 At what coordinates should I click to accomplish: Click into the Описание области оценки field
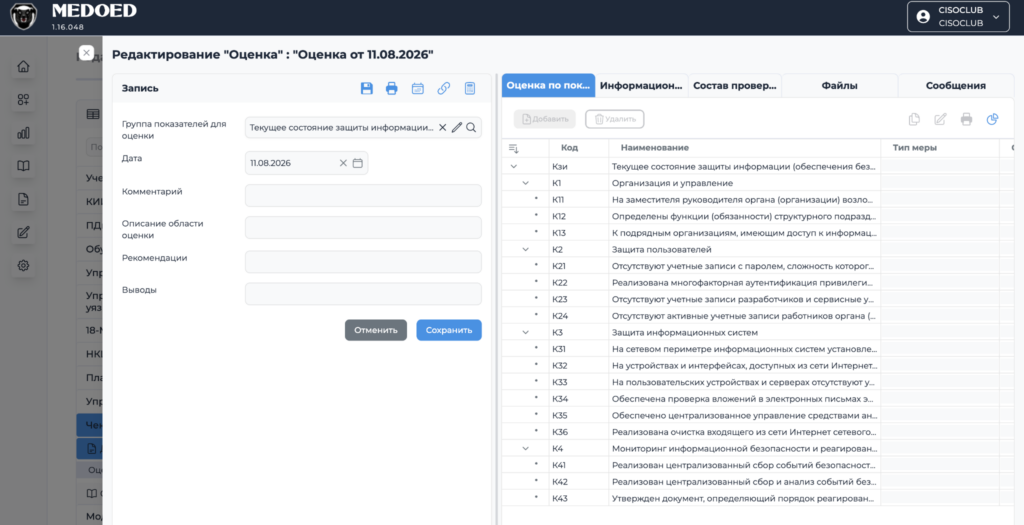(363, 228)
